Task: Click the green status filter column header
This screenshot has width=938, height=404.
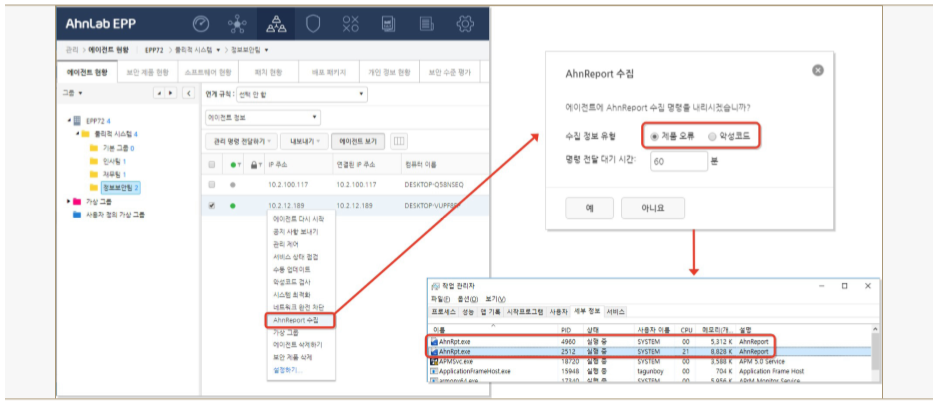Action: coord(234,165)
